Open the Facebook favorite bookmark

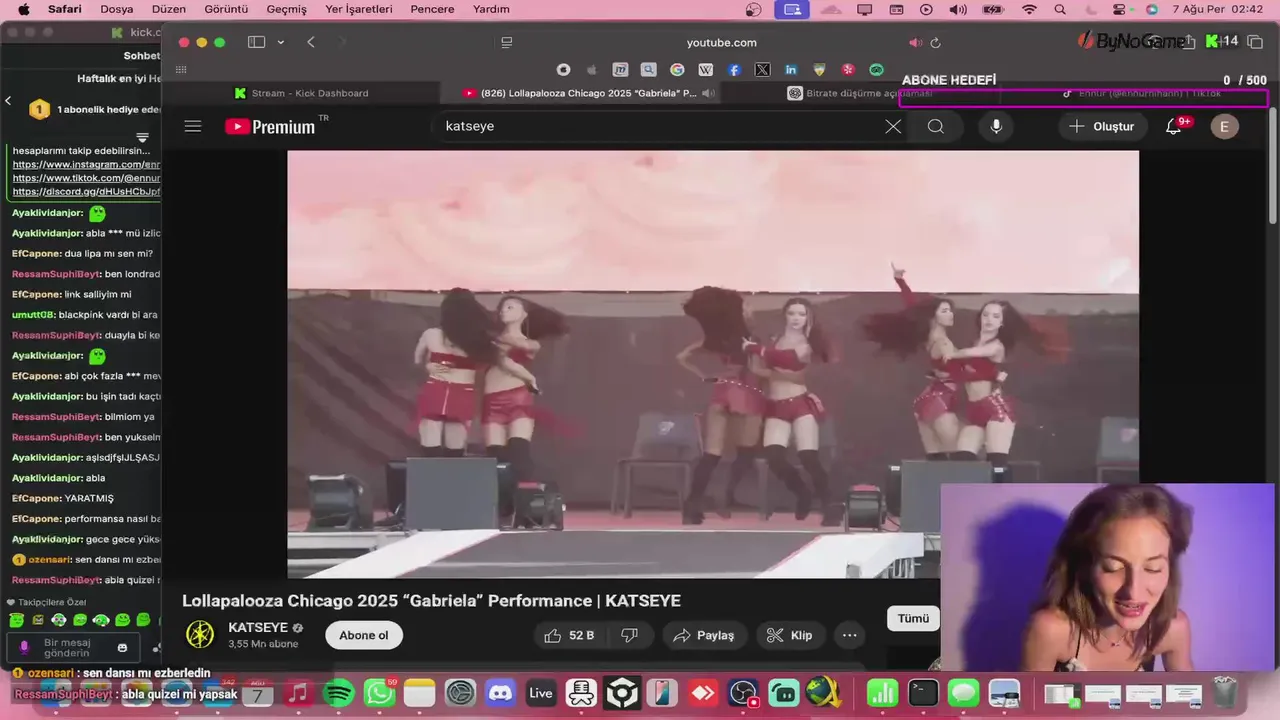tap(734, 70)
